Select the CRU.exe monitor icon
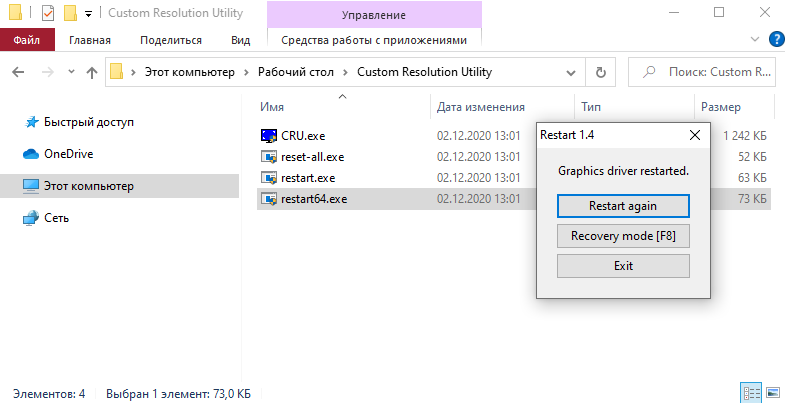Viewport: 785px width, 403px height. point(269,136)
